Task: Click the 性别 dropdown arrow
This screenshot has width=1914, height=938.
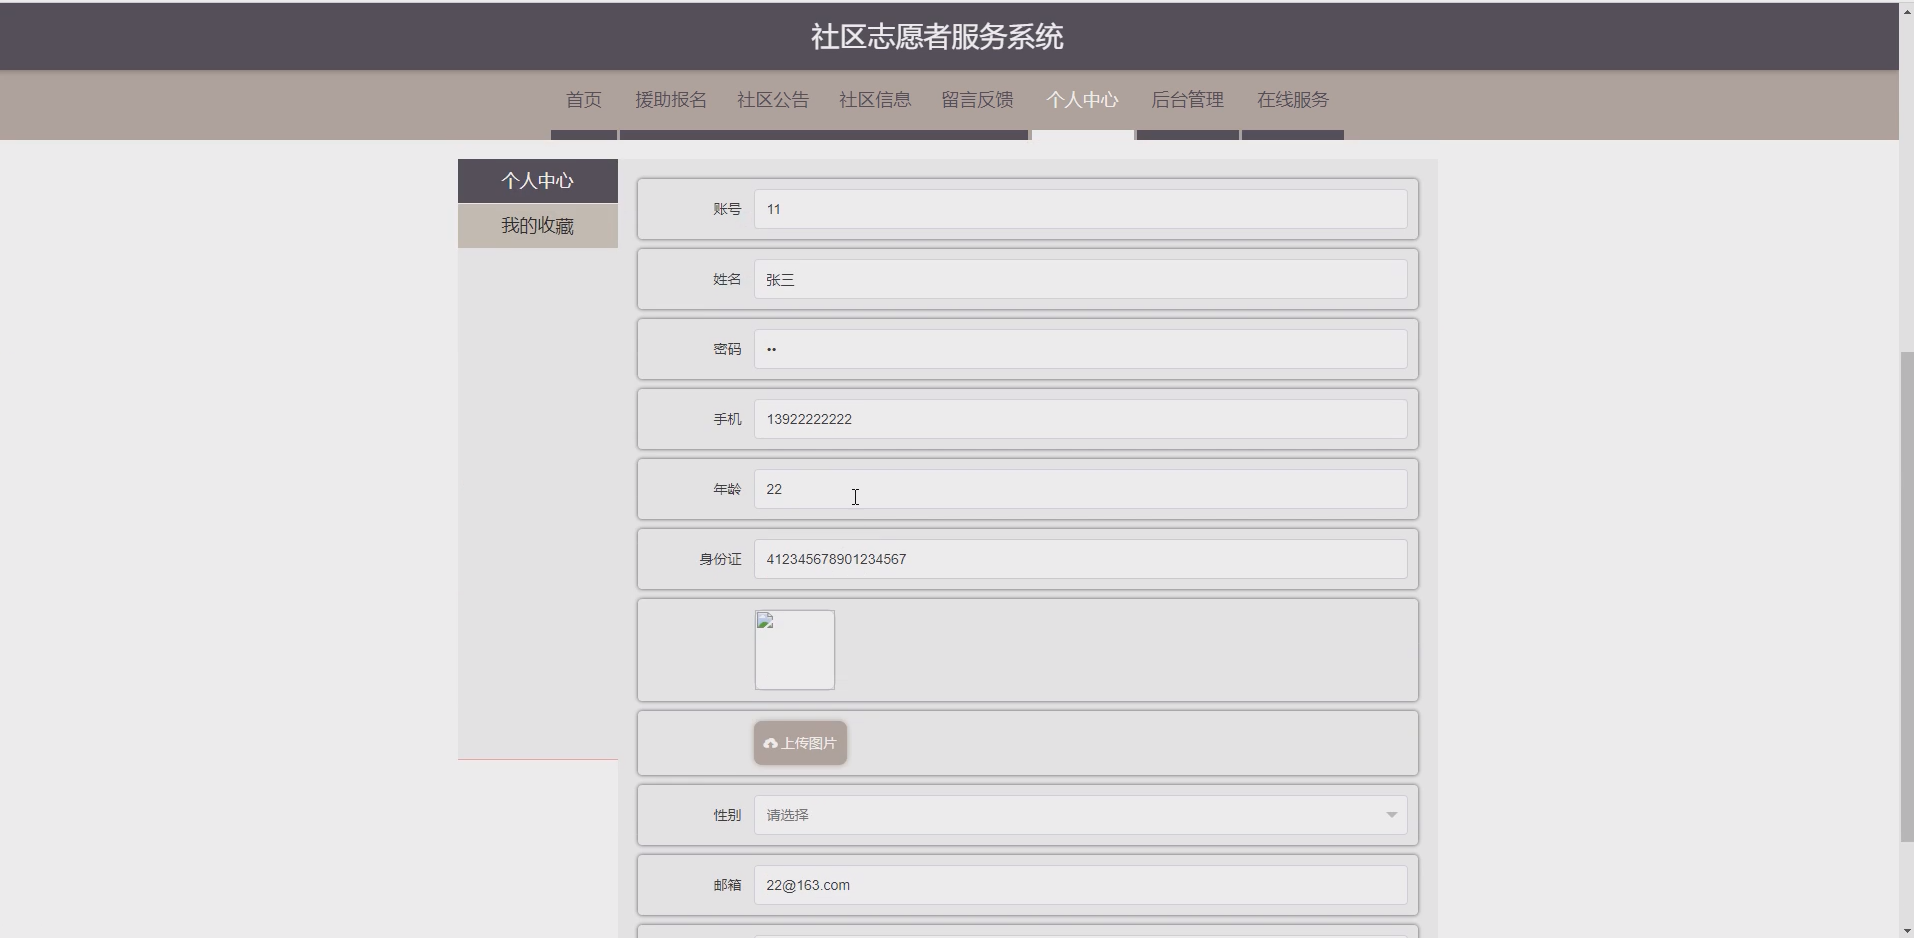Action: [1392, 815]
